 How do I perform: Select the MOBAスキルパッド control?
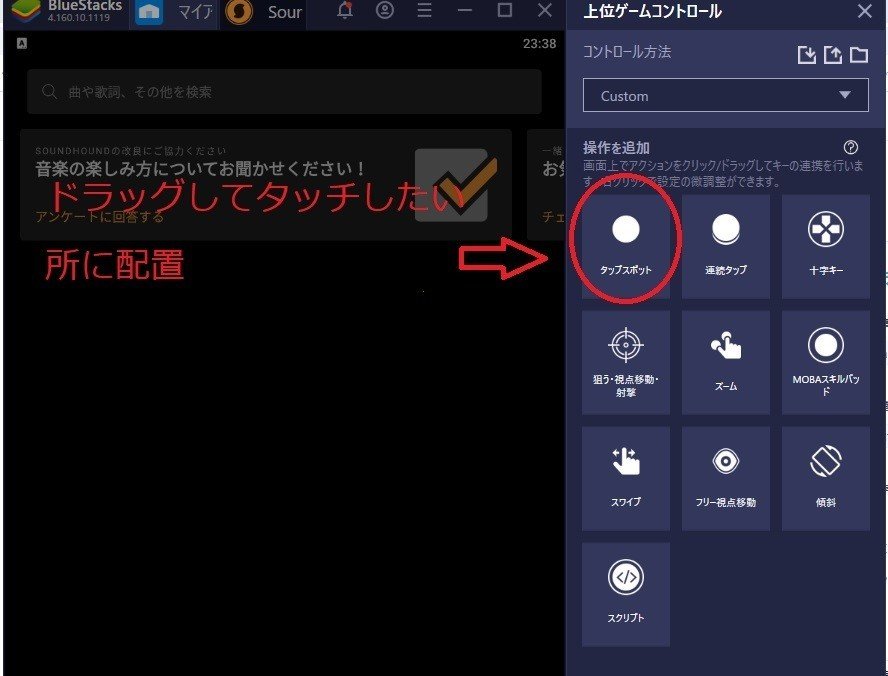(x=826, y=360)
